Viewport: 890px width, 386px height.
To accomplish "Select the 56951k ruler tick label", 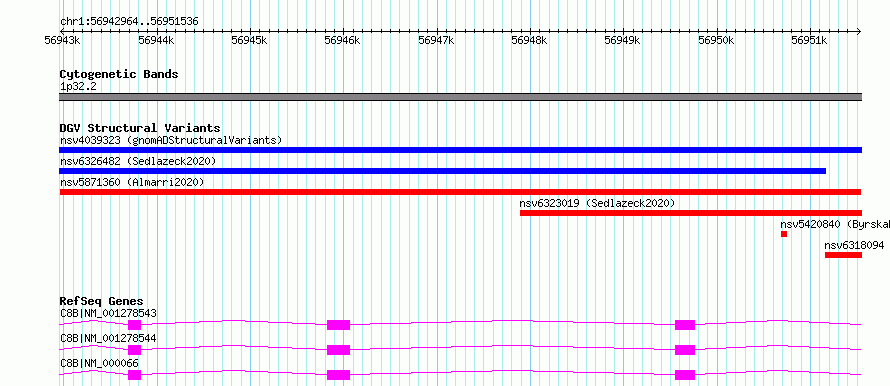I will [x=809, y=40].
